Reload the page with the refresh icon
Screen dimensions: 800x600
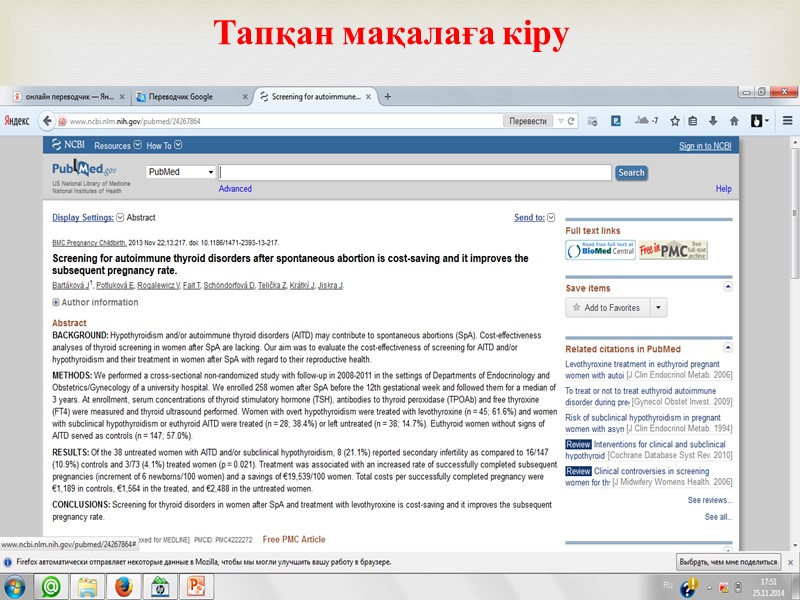tap(571, 121)
